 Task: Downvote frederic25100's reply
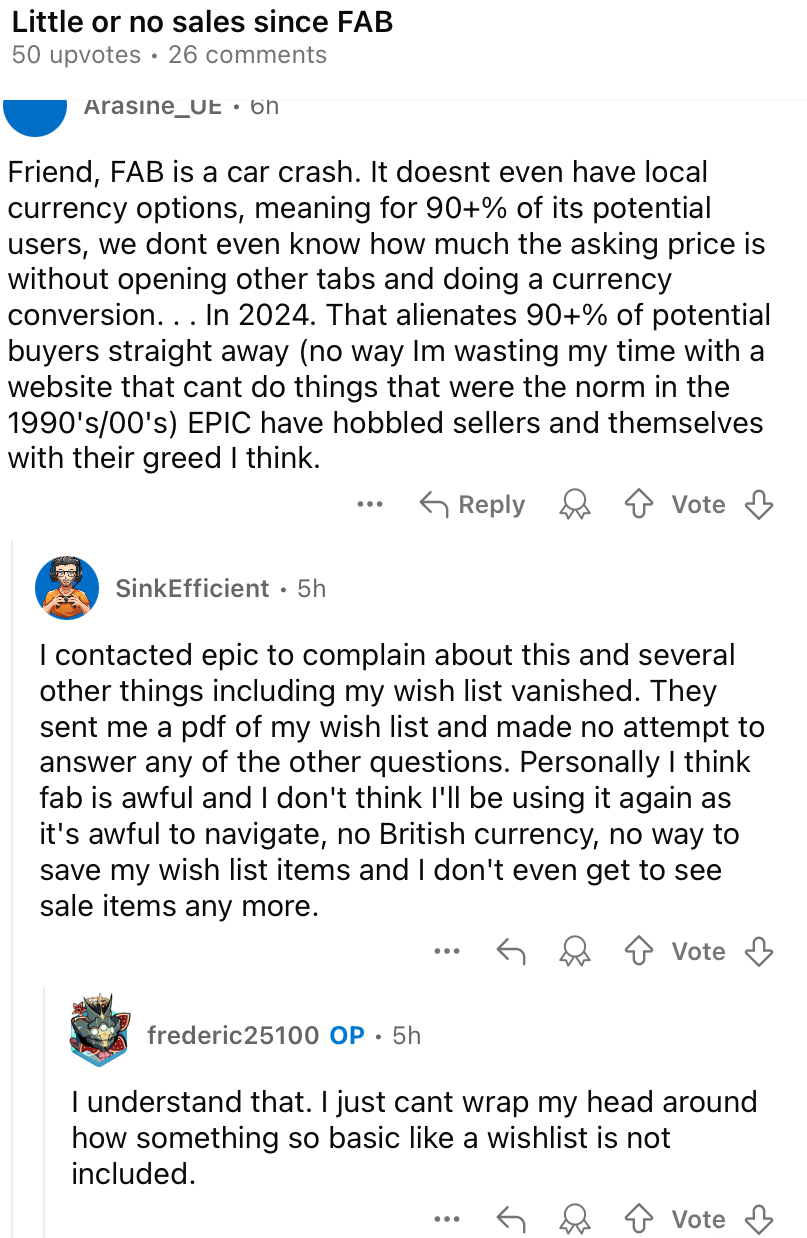(759, 1219)
